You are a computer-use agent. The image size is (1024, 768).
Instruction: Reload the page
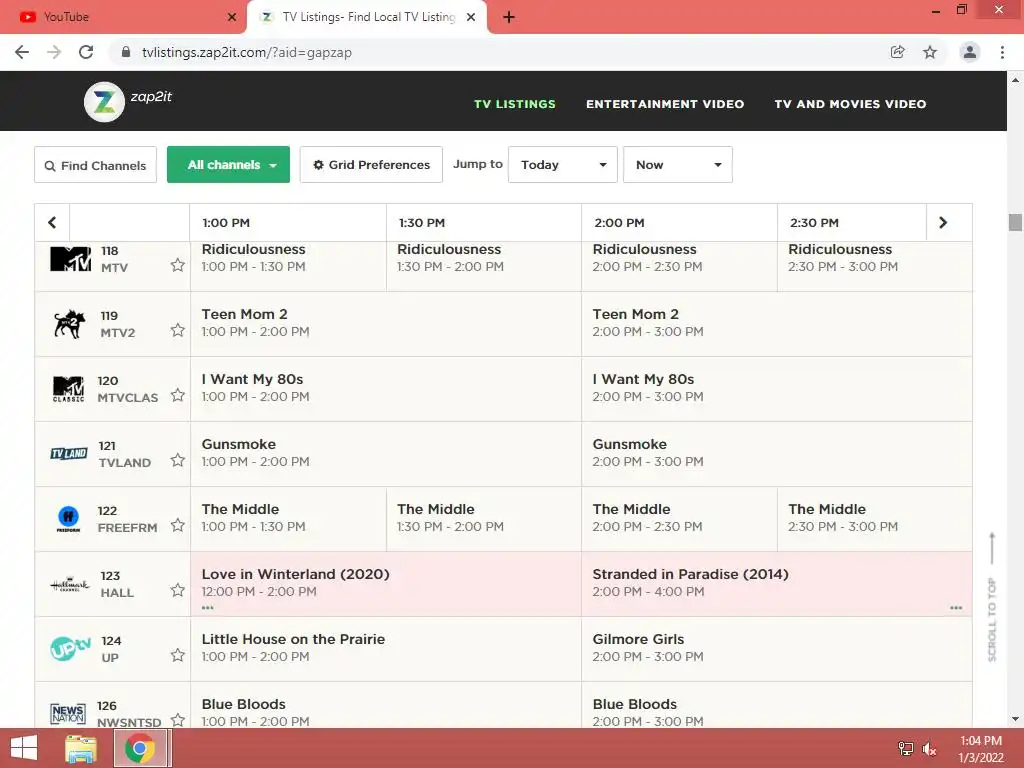pyautogui.click(x=86, y=52)
